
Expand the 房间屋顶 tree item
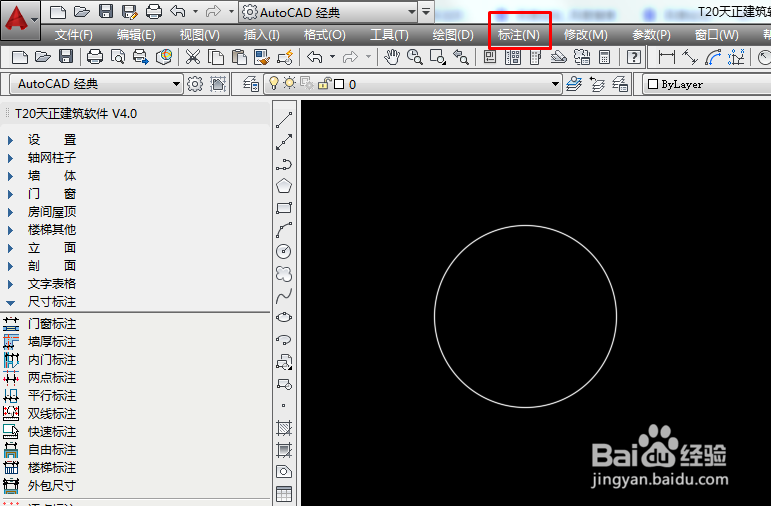(10, 212)
